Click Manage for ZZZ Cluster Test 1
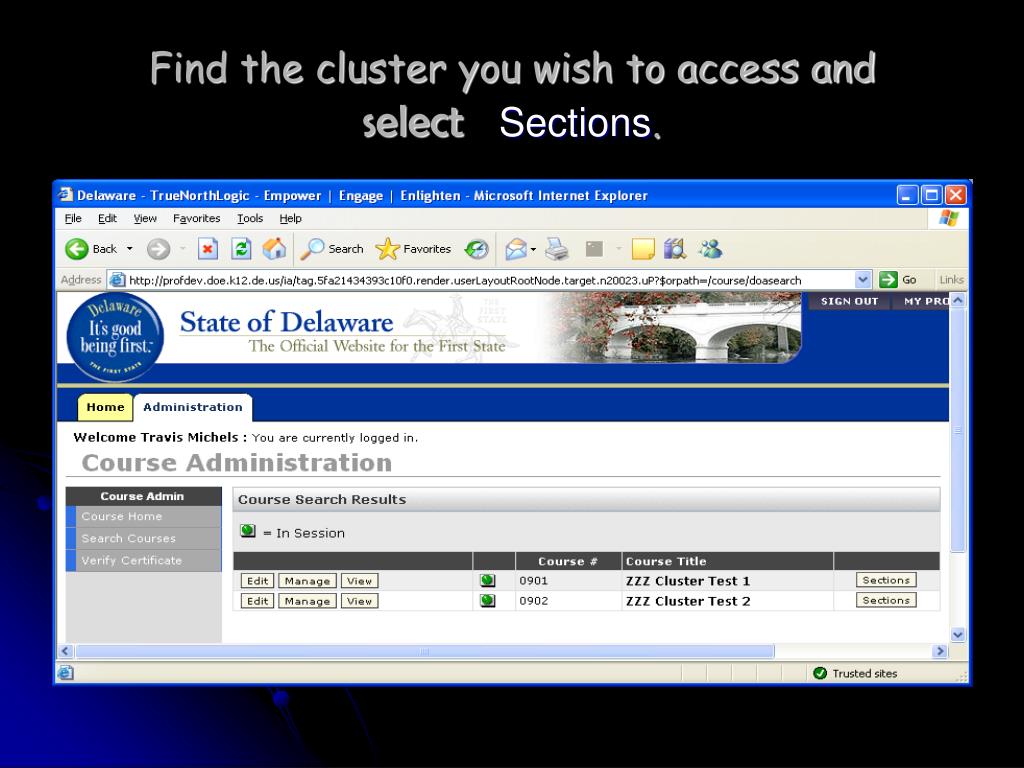Viewport: 1024px width, 768px height. (x=307, y=581)
